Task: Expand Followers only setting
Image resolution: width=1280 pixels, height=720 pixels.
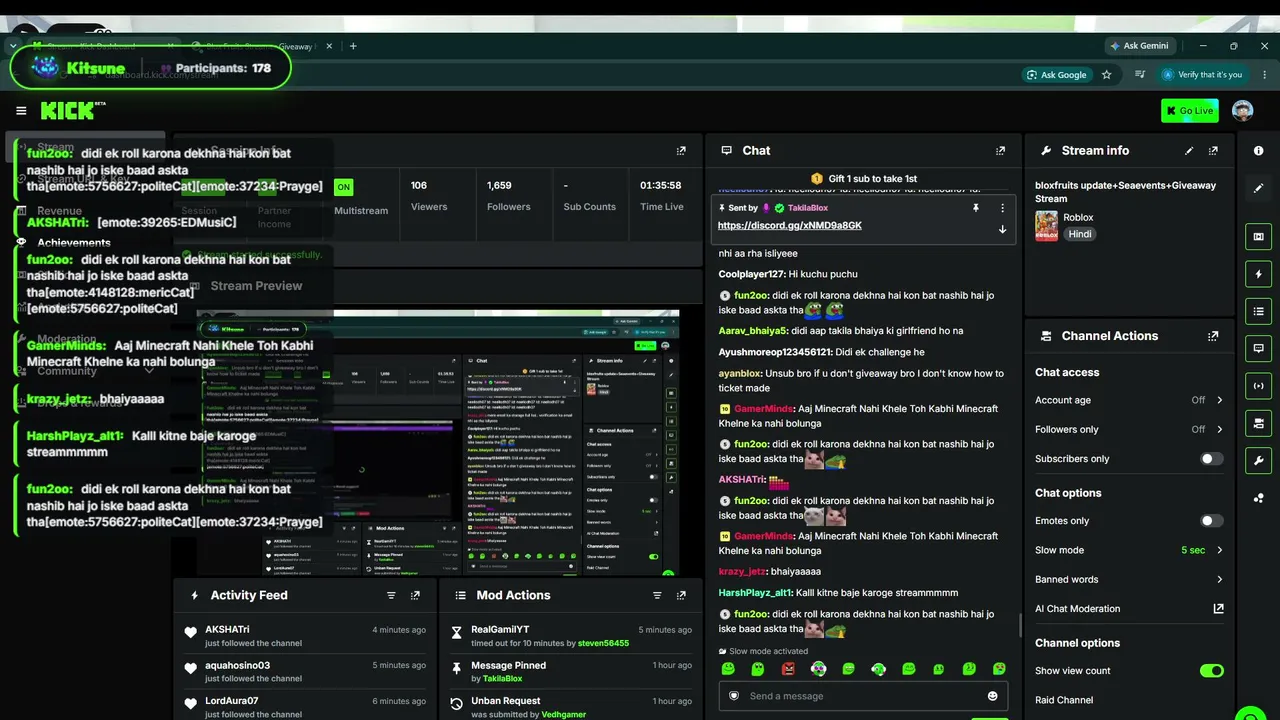Action: pyautogui.click(x=1129, y=430)
